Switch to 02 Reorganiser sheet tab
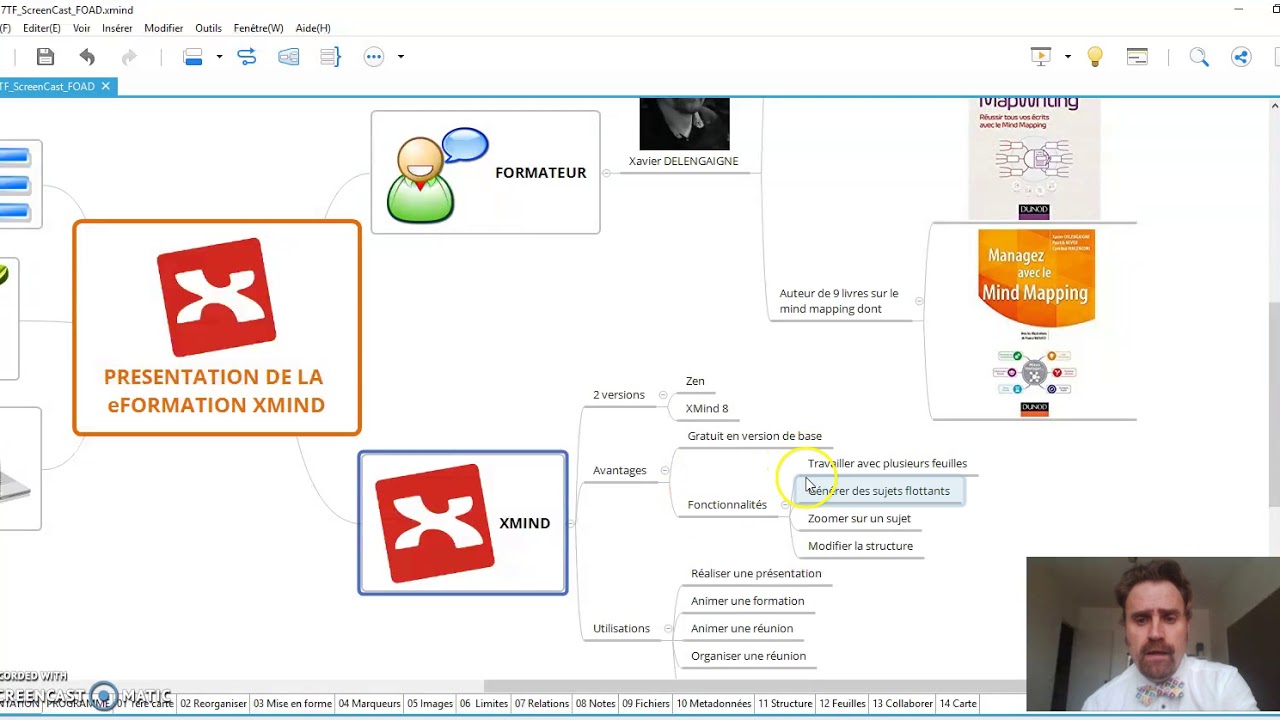This screenshot has width=1280, height=720. click(213, 704)
